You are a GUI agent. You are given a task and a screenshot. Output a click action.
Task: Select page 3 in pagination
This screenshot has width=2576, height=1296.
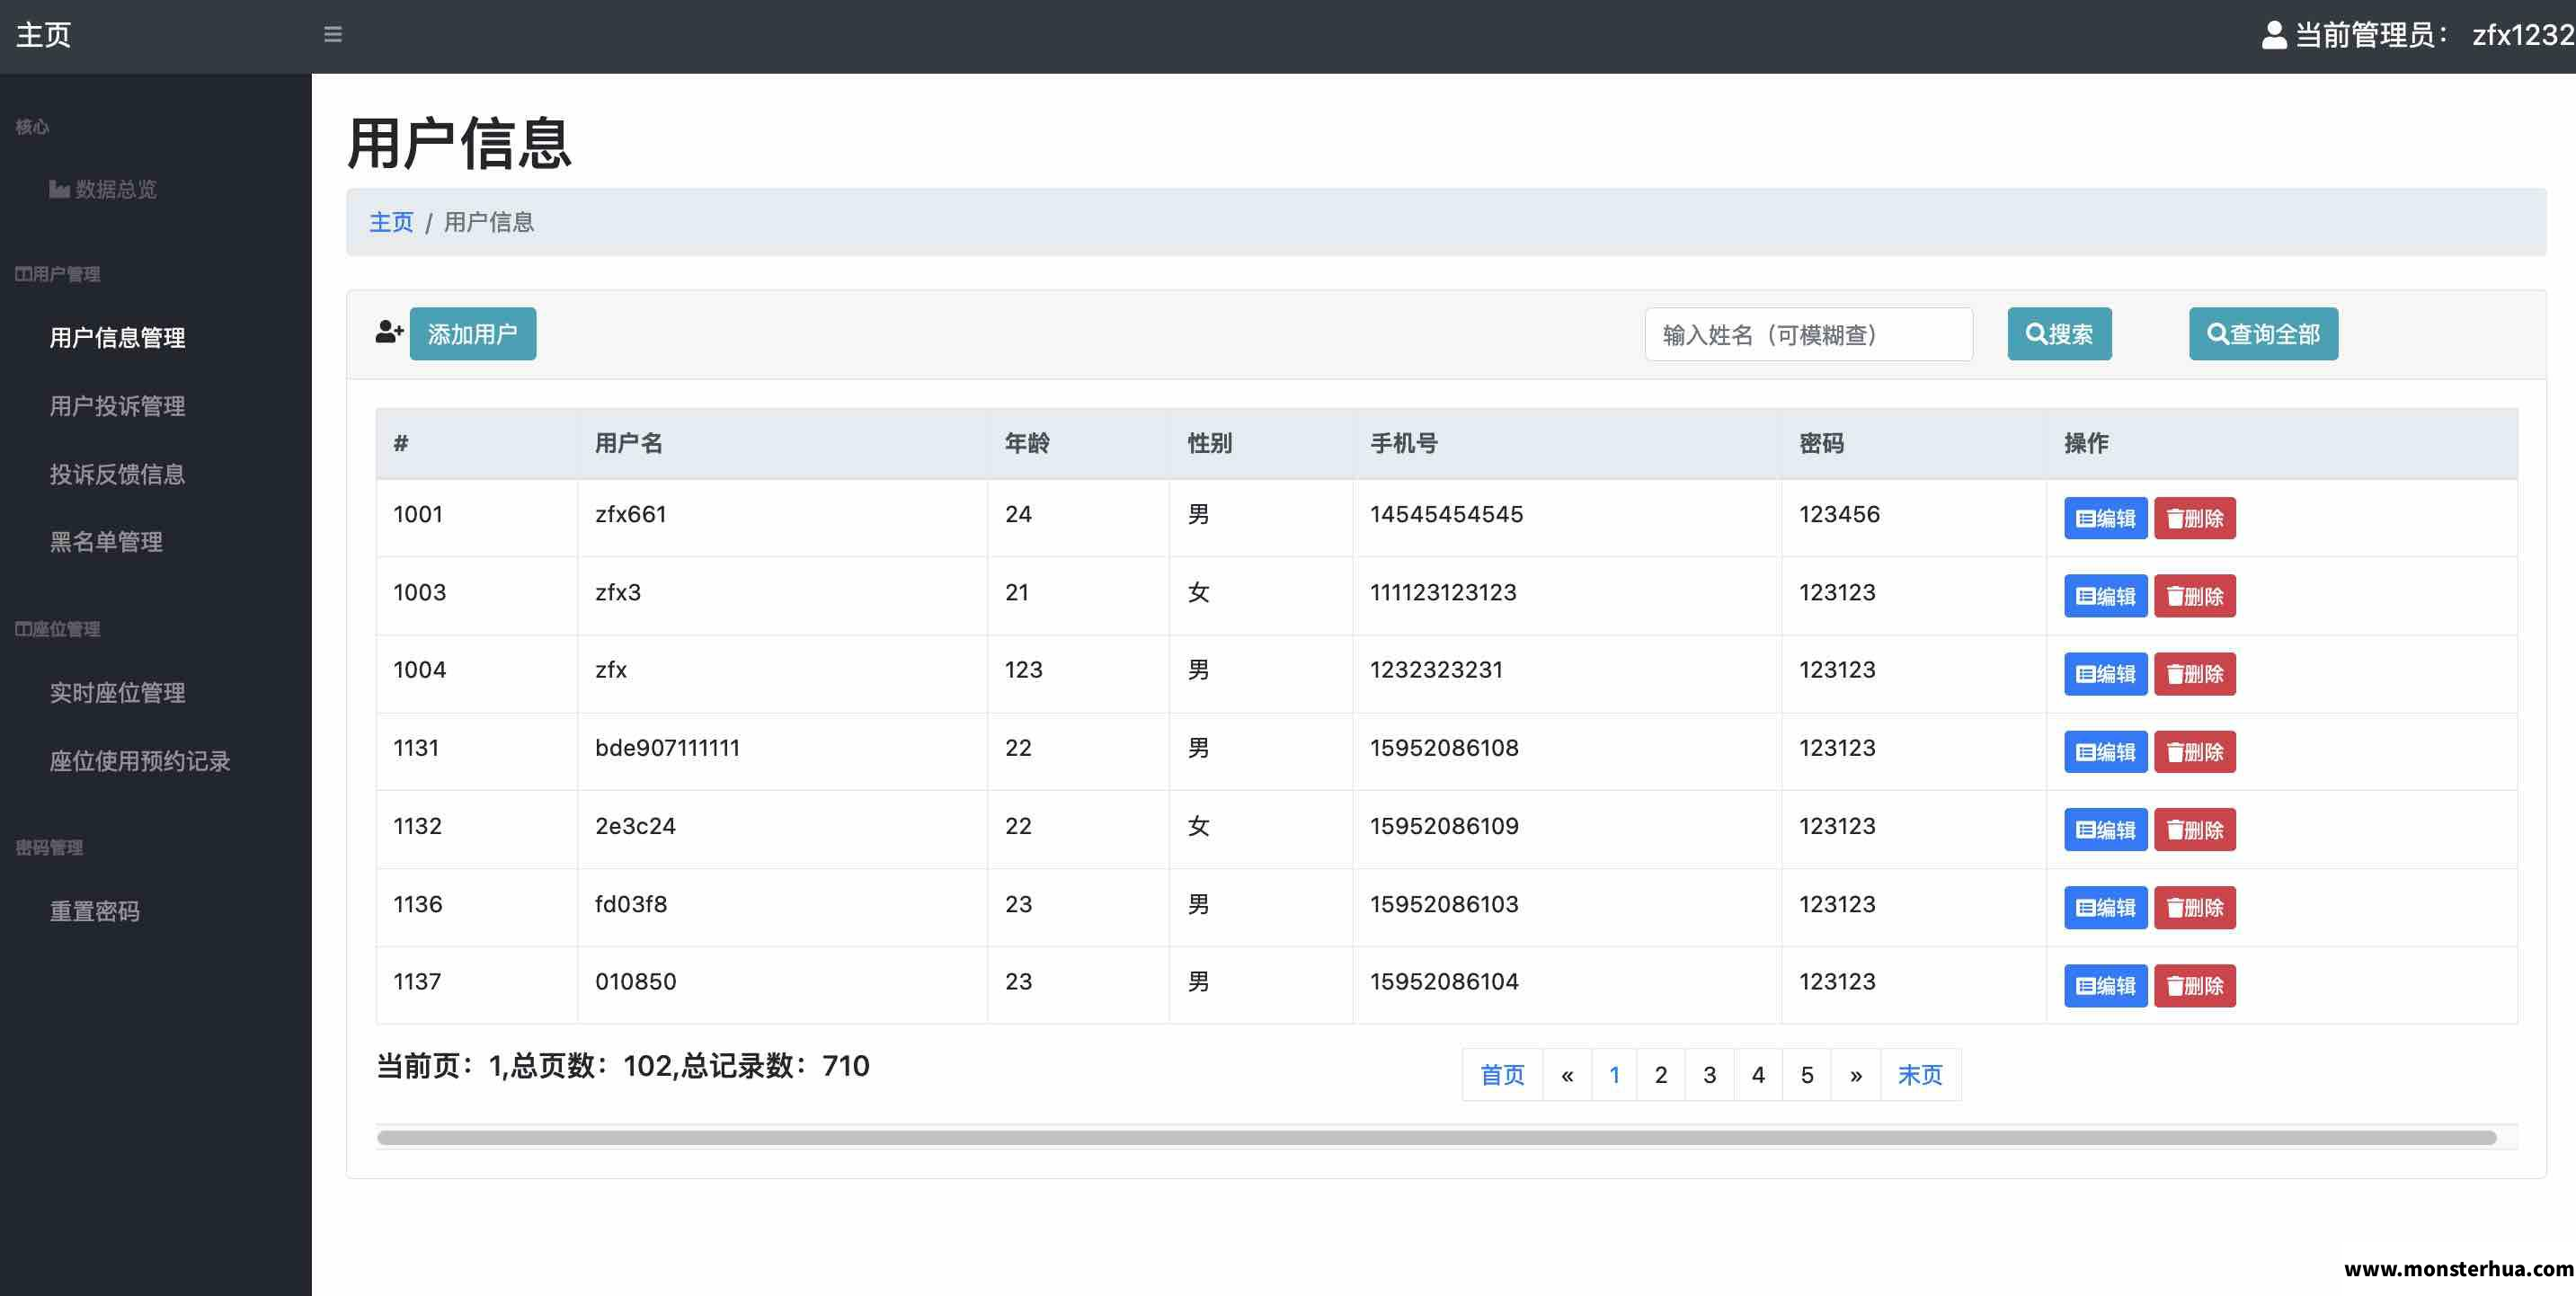pyautogui.click(x=1710, y=1075)
